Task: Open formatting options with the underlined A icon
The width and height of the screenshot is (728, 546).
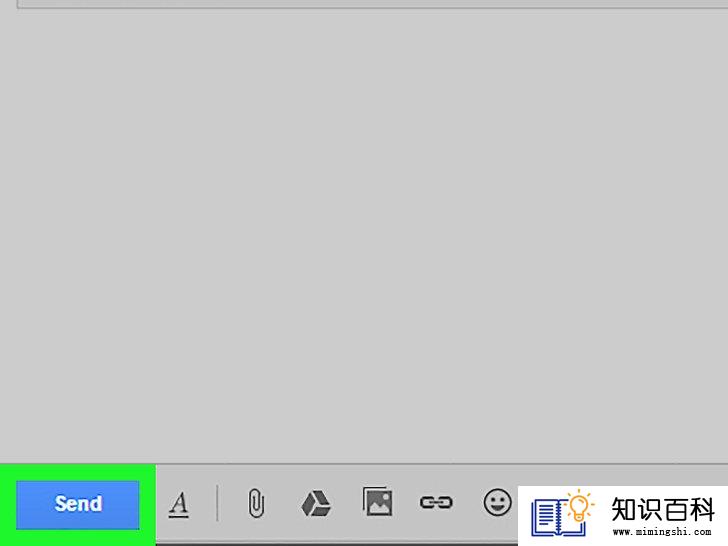Action: pos(179,504)
